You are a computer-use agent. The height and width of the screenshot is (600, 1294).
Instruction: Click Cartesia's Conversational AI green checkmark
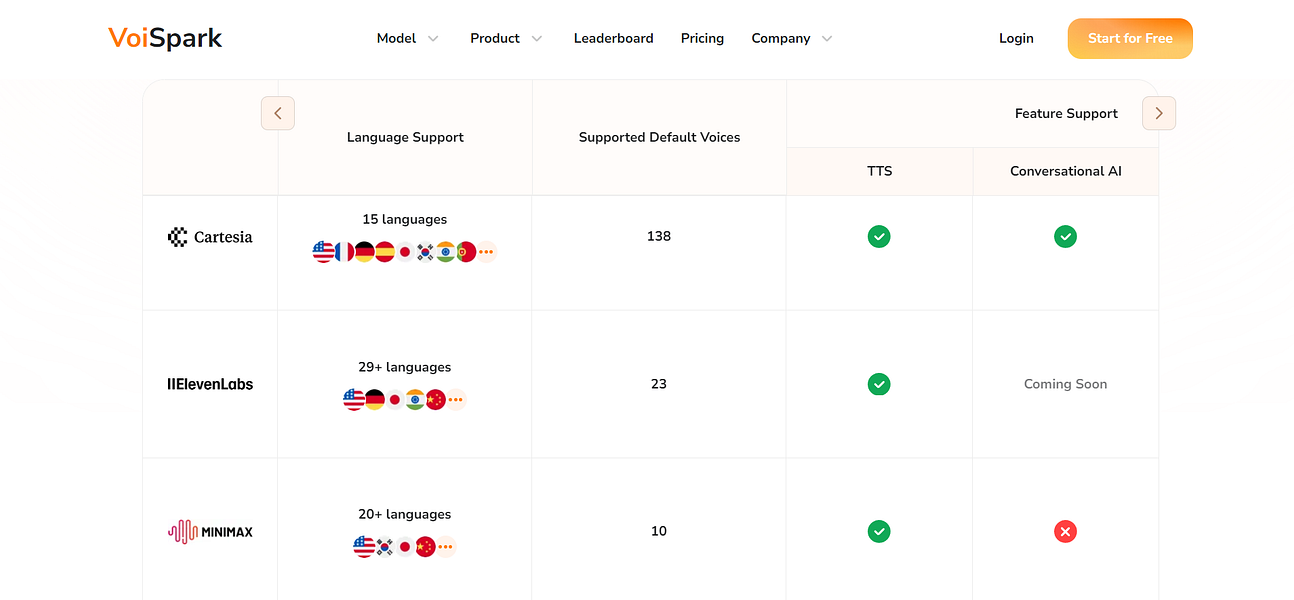point(1065,237)
